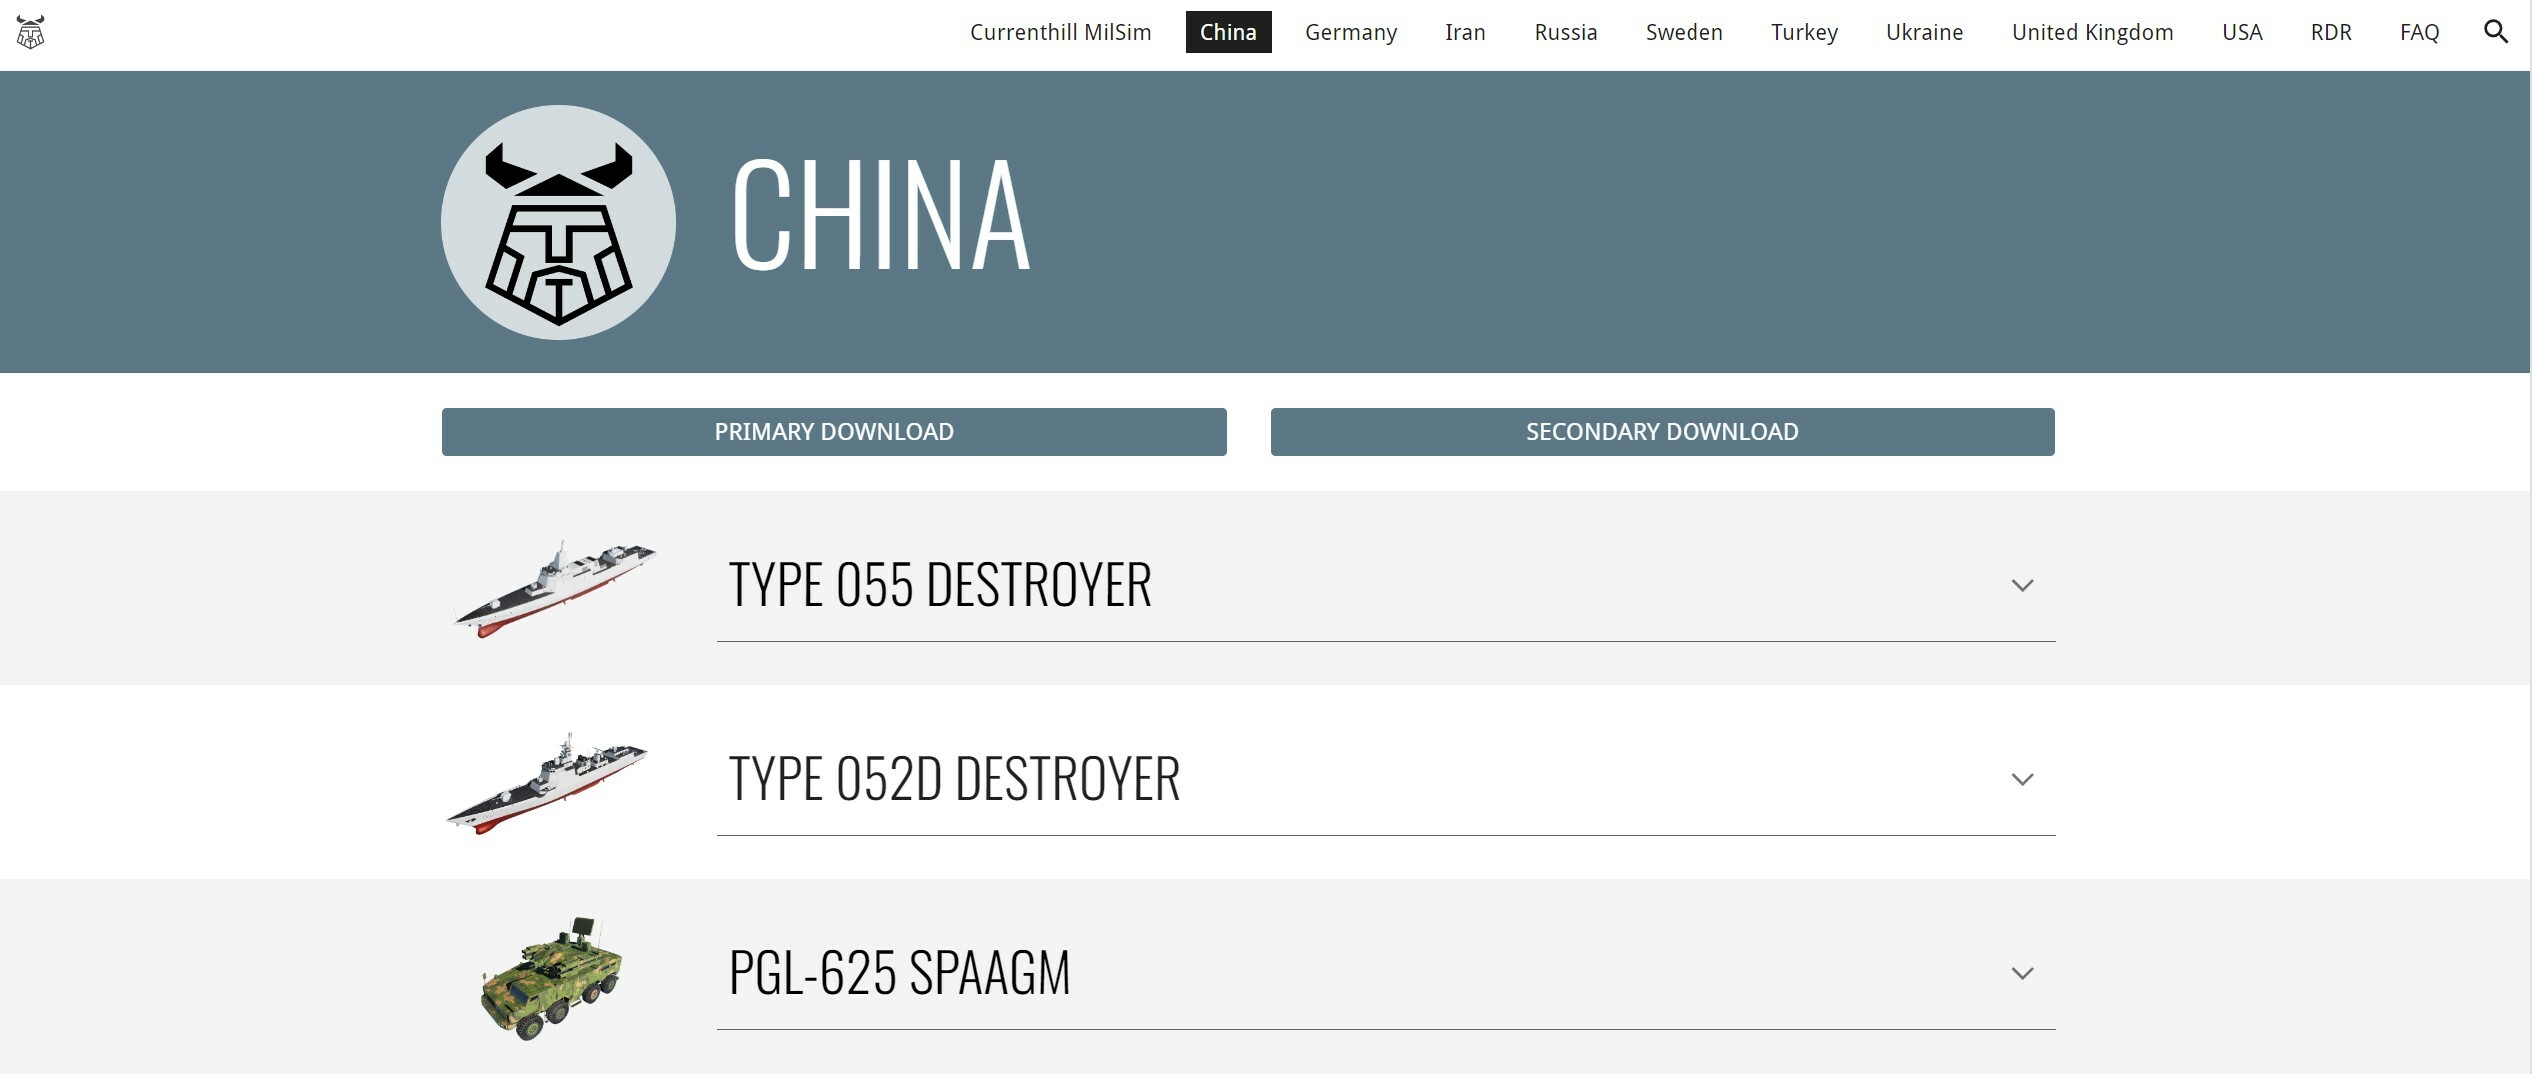Select the China nav tab
The width and height of the screenshot is (2532, 1074).
(x=1228, y=32)
